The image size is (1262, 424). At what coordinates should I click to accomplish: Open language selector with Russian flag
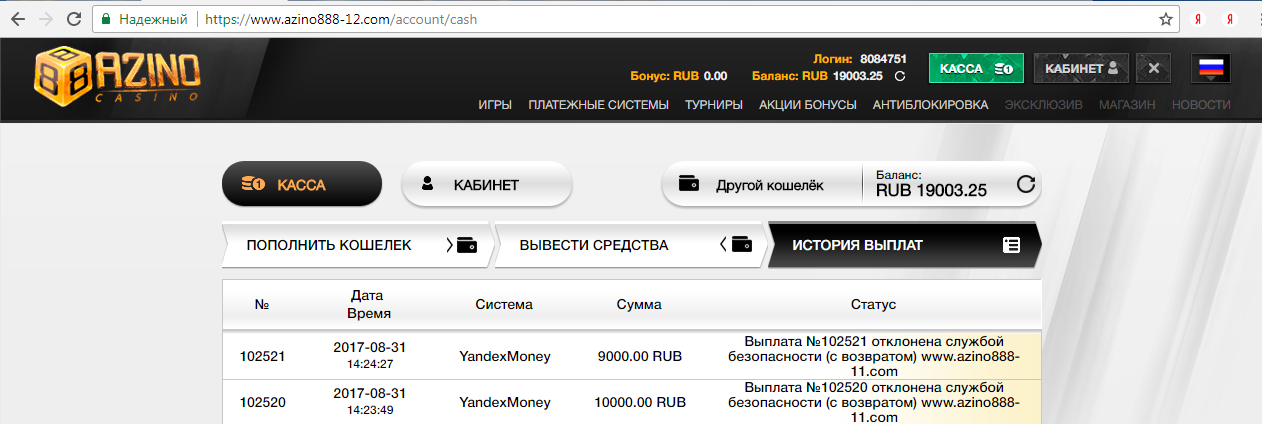(1211, 68)
